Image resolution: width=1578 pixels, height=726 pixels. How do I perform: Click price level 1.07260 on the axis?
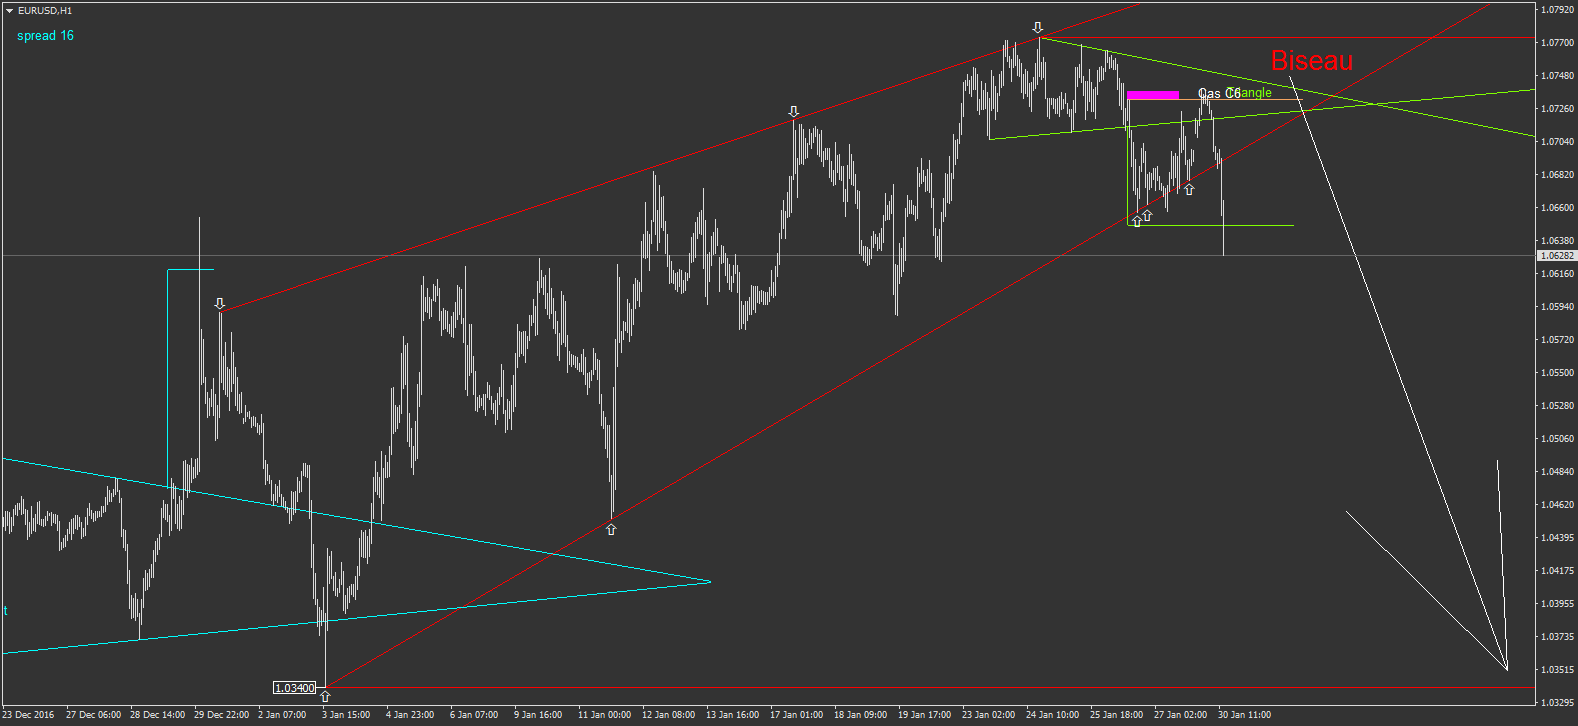1559,109
